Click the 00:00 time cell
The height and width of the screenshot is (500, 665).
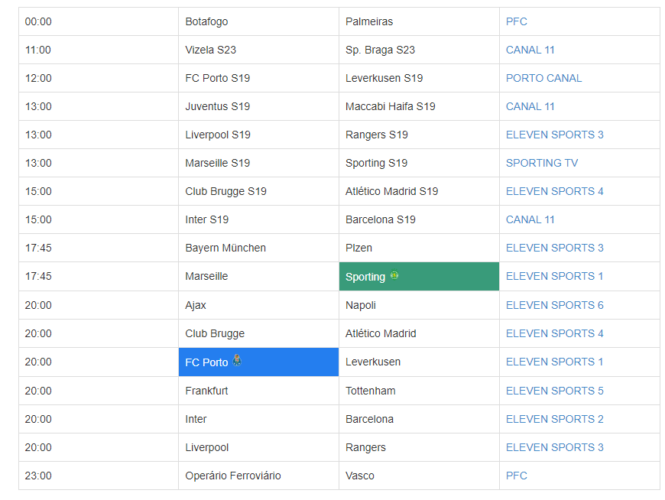(x=98, y=22)
